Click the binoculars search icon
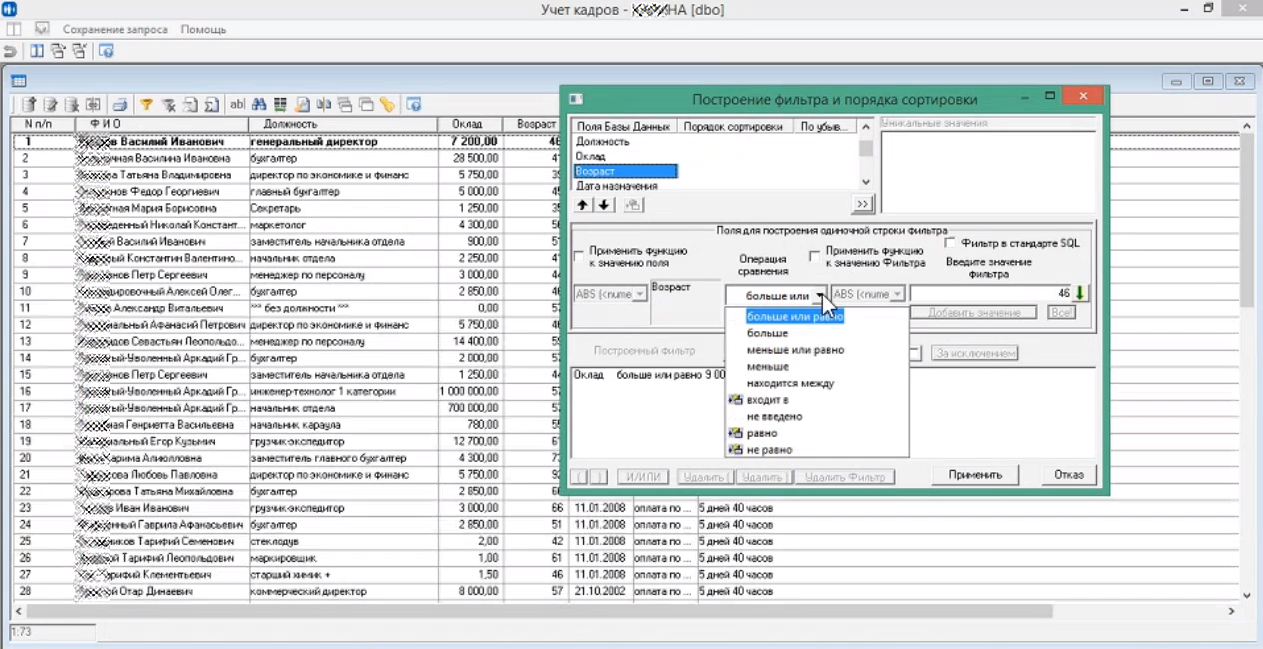 [259, 104]
